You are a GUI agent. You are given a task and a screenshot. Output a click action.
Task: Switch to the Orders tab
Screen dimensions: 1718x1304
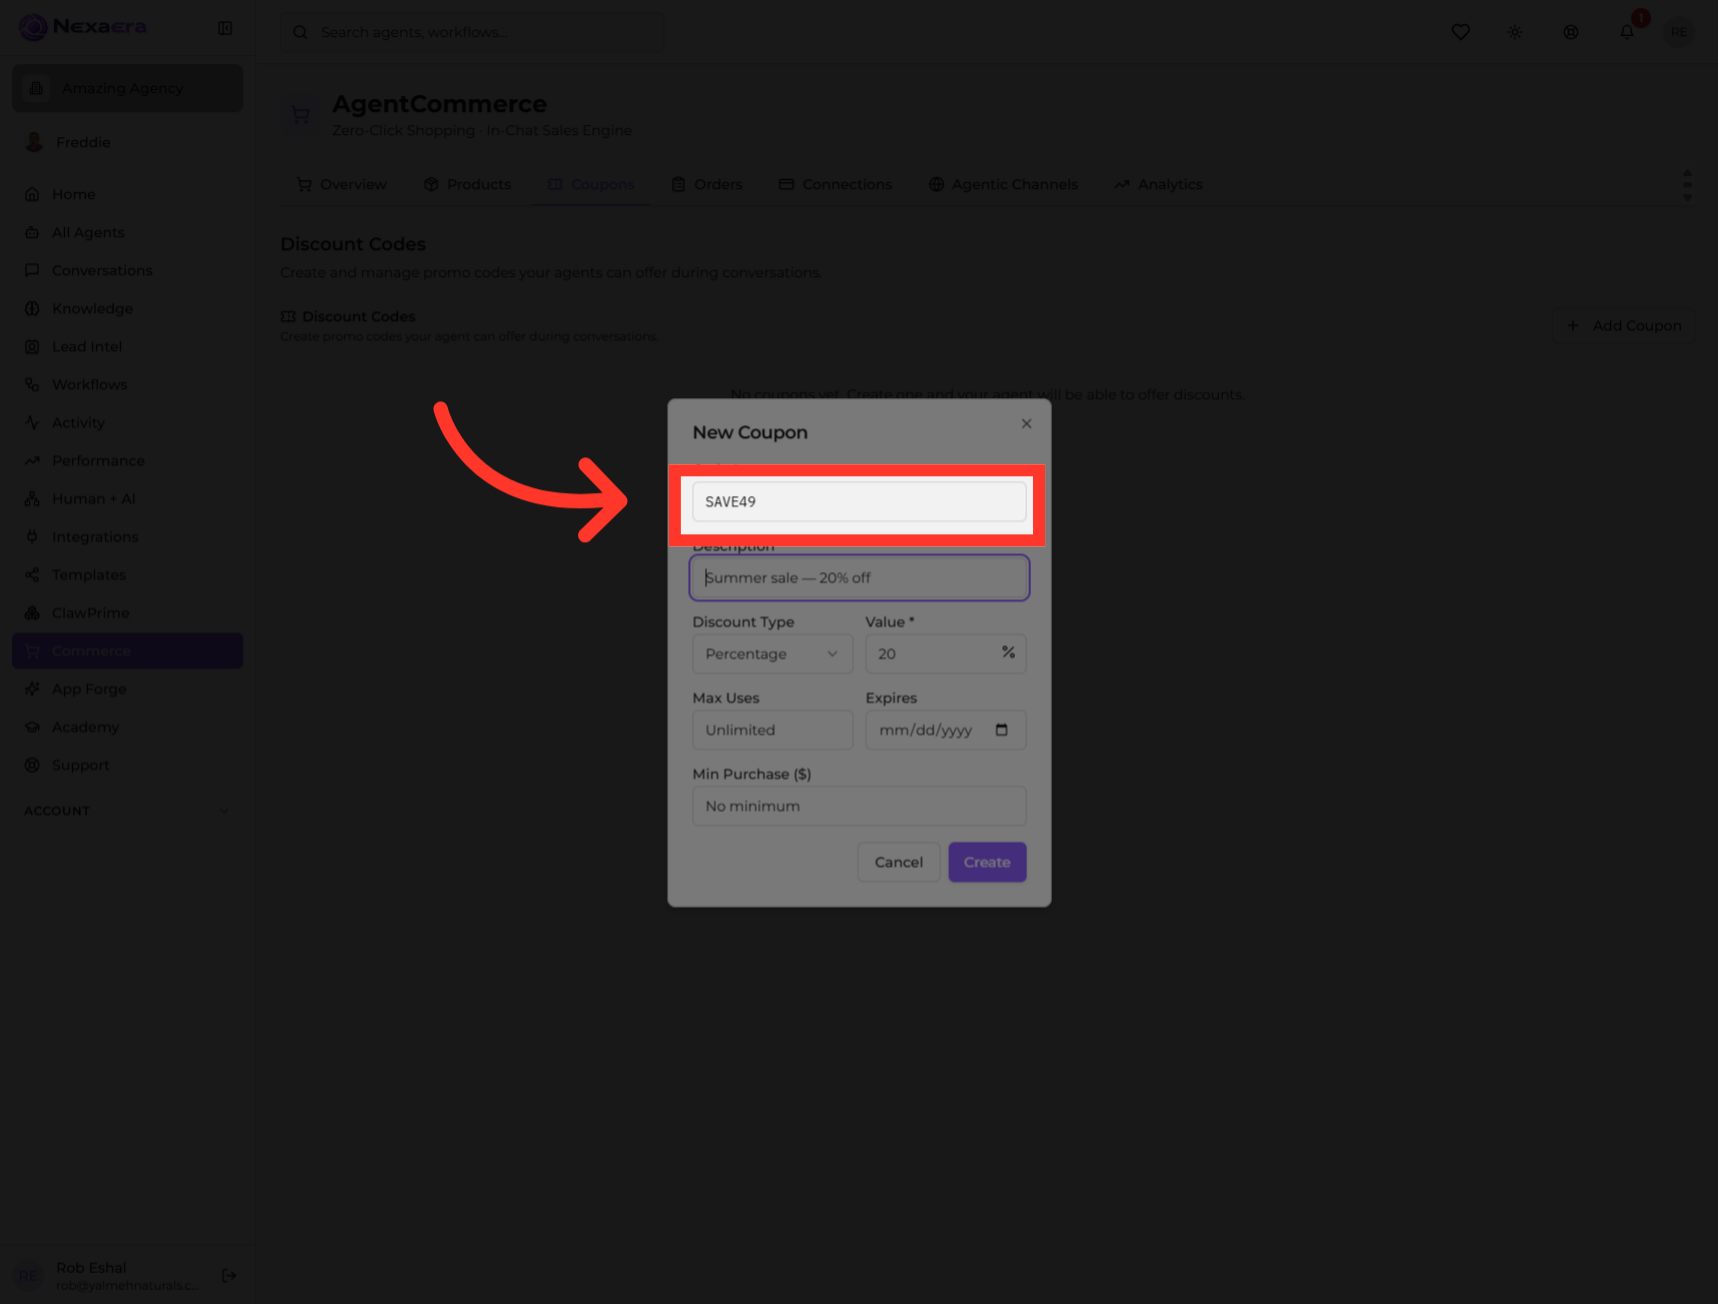click(x=707, y=184)
